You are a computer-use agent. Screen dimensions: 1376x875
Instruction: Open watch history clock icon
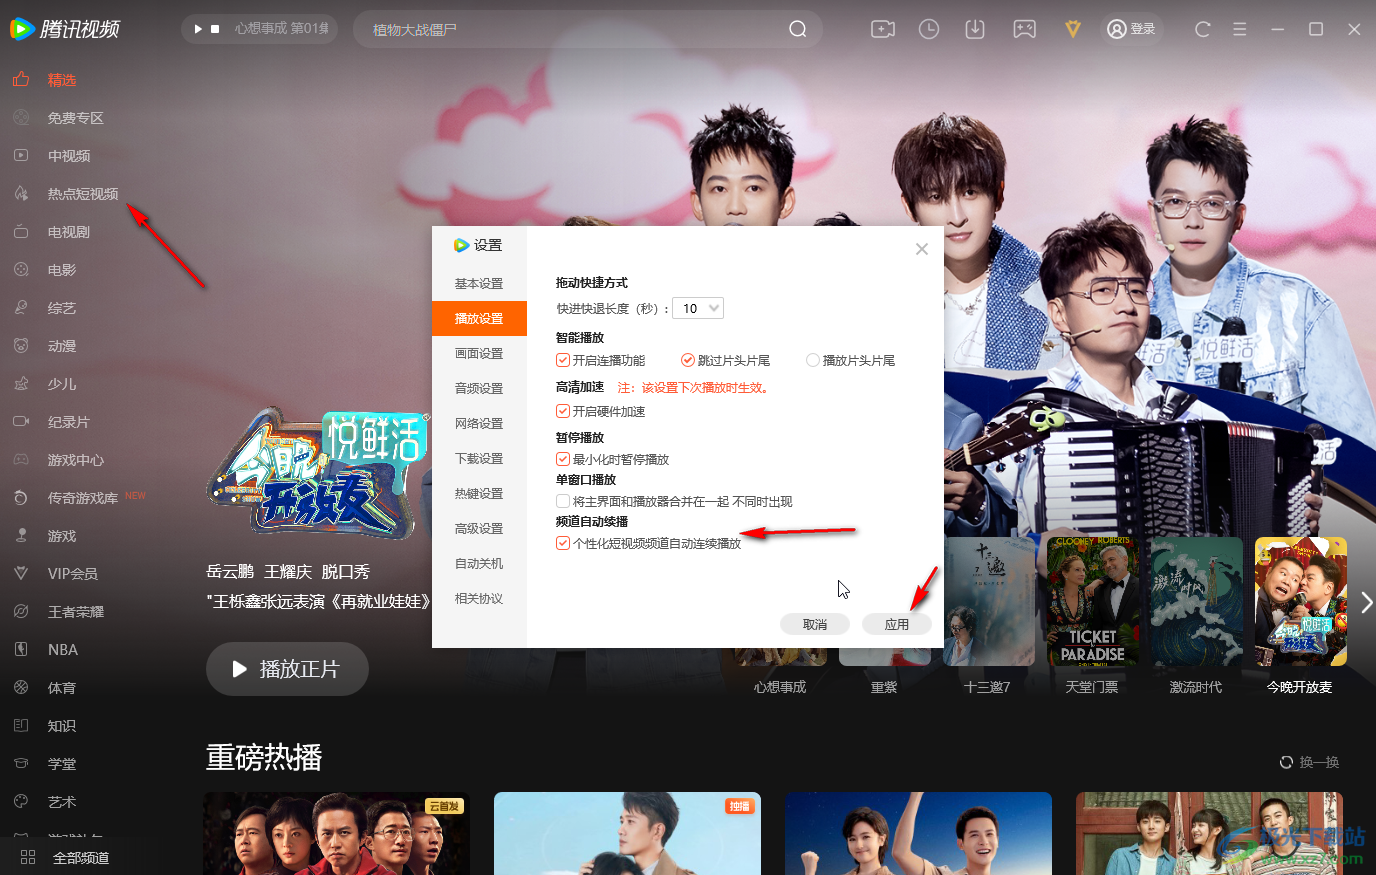[929, 29]
